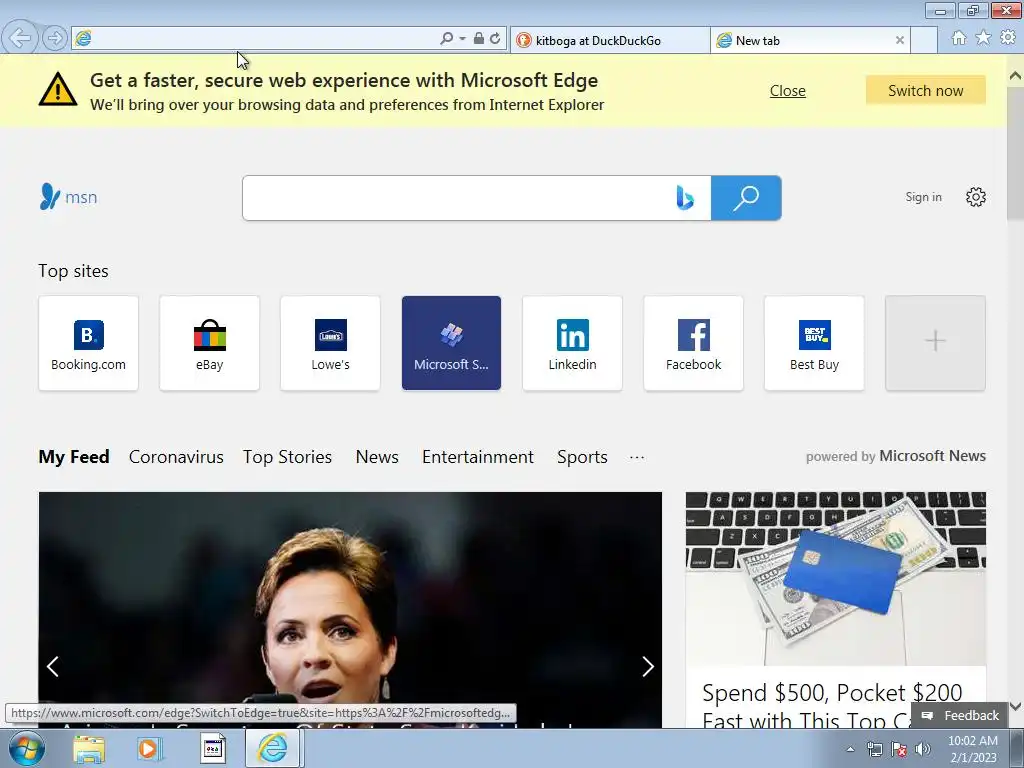Click the taskbar clock showing 10:02 AM

pyautogui.click(x=973, y=749)
